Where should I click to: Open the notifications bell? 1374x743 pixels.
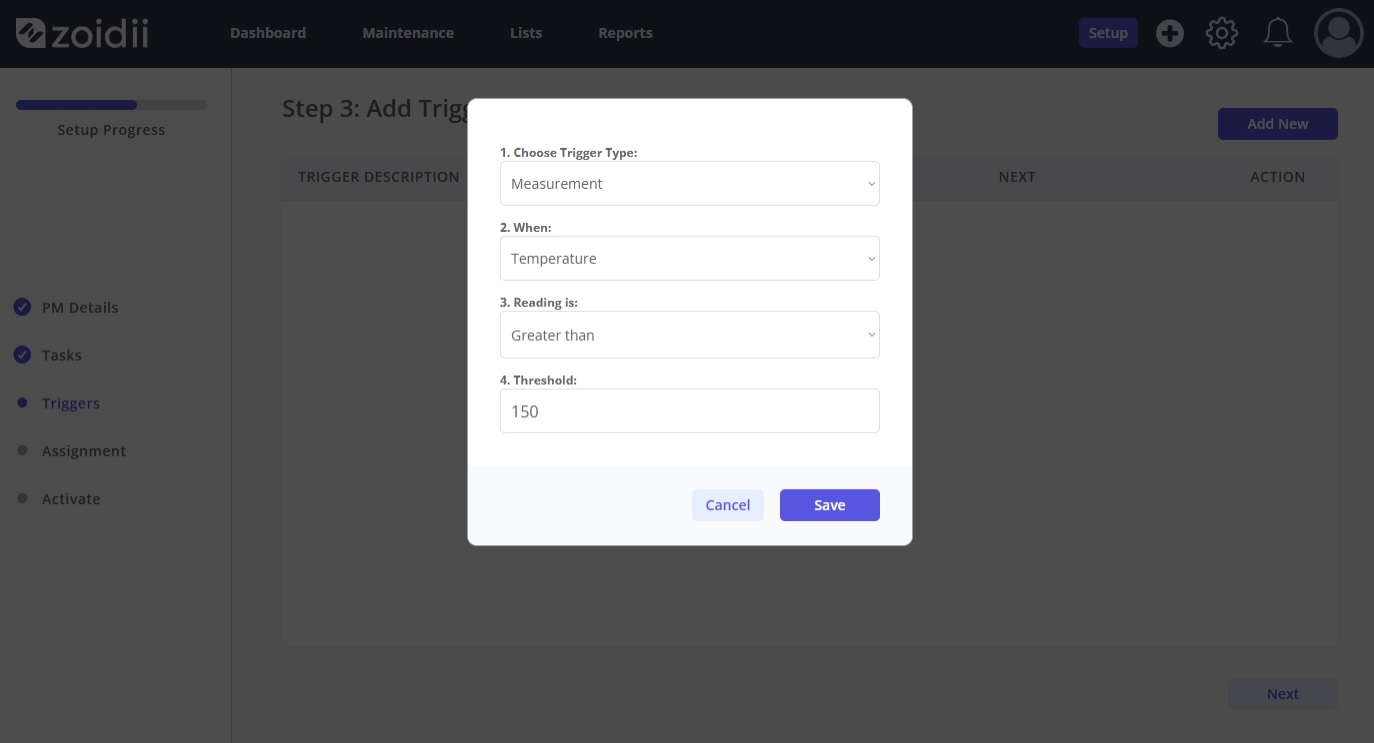point(1277,33)
